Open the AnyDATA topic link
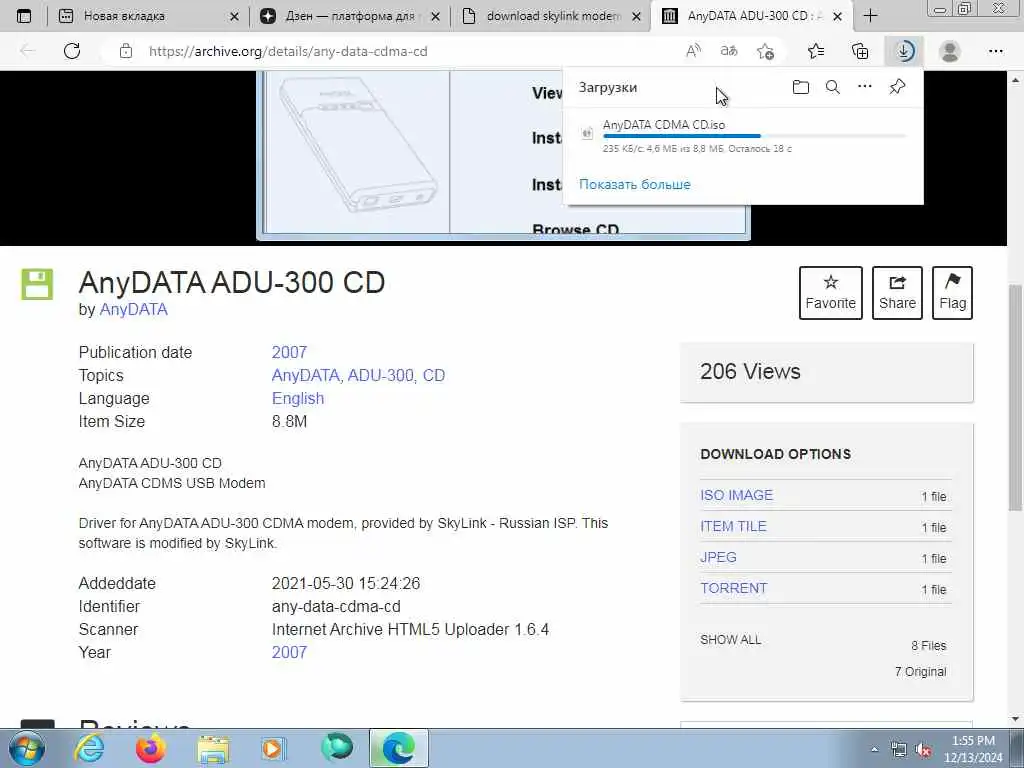The height and width of the screenshot is (768, 1024). 305,376
